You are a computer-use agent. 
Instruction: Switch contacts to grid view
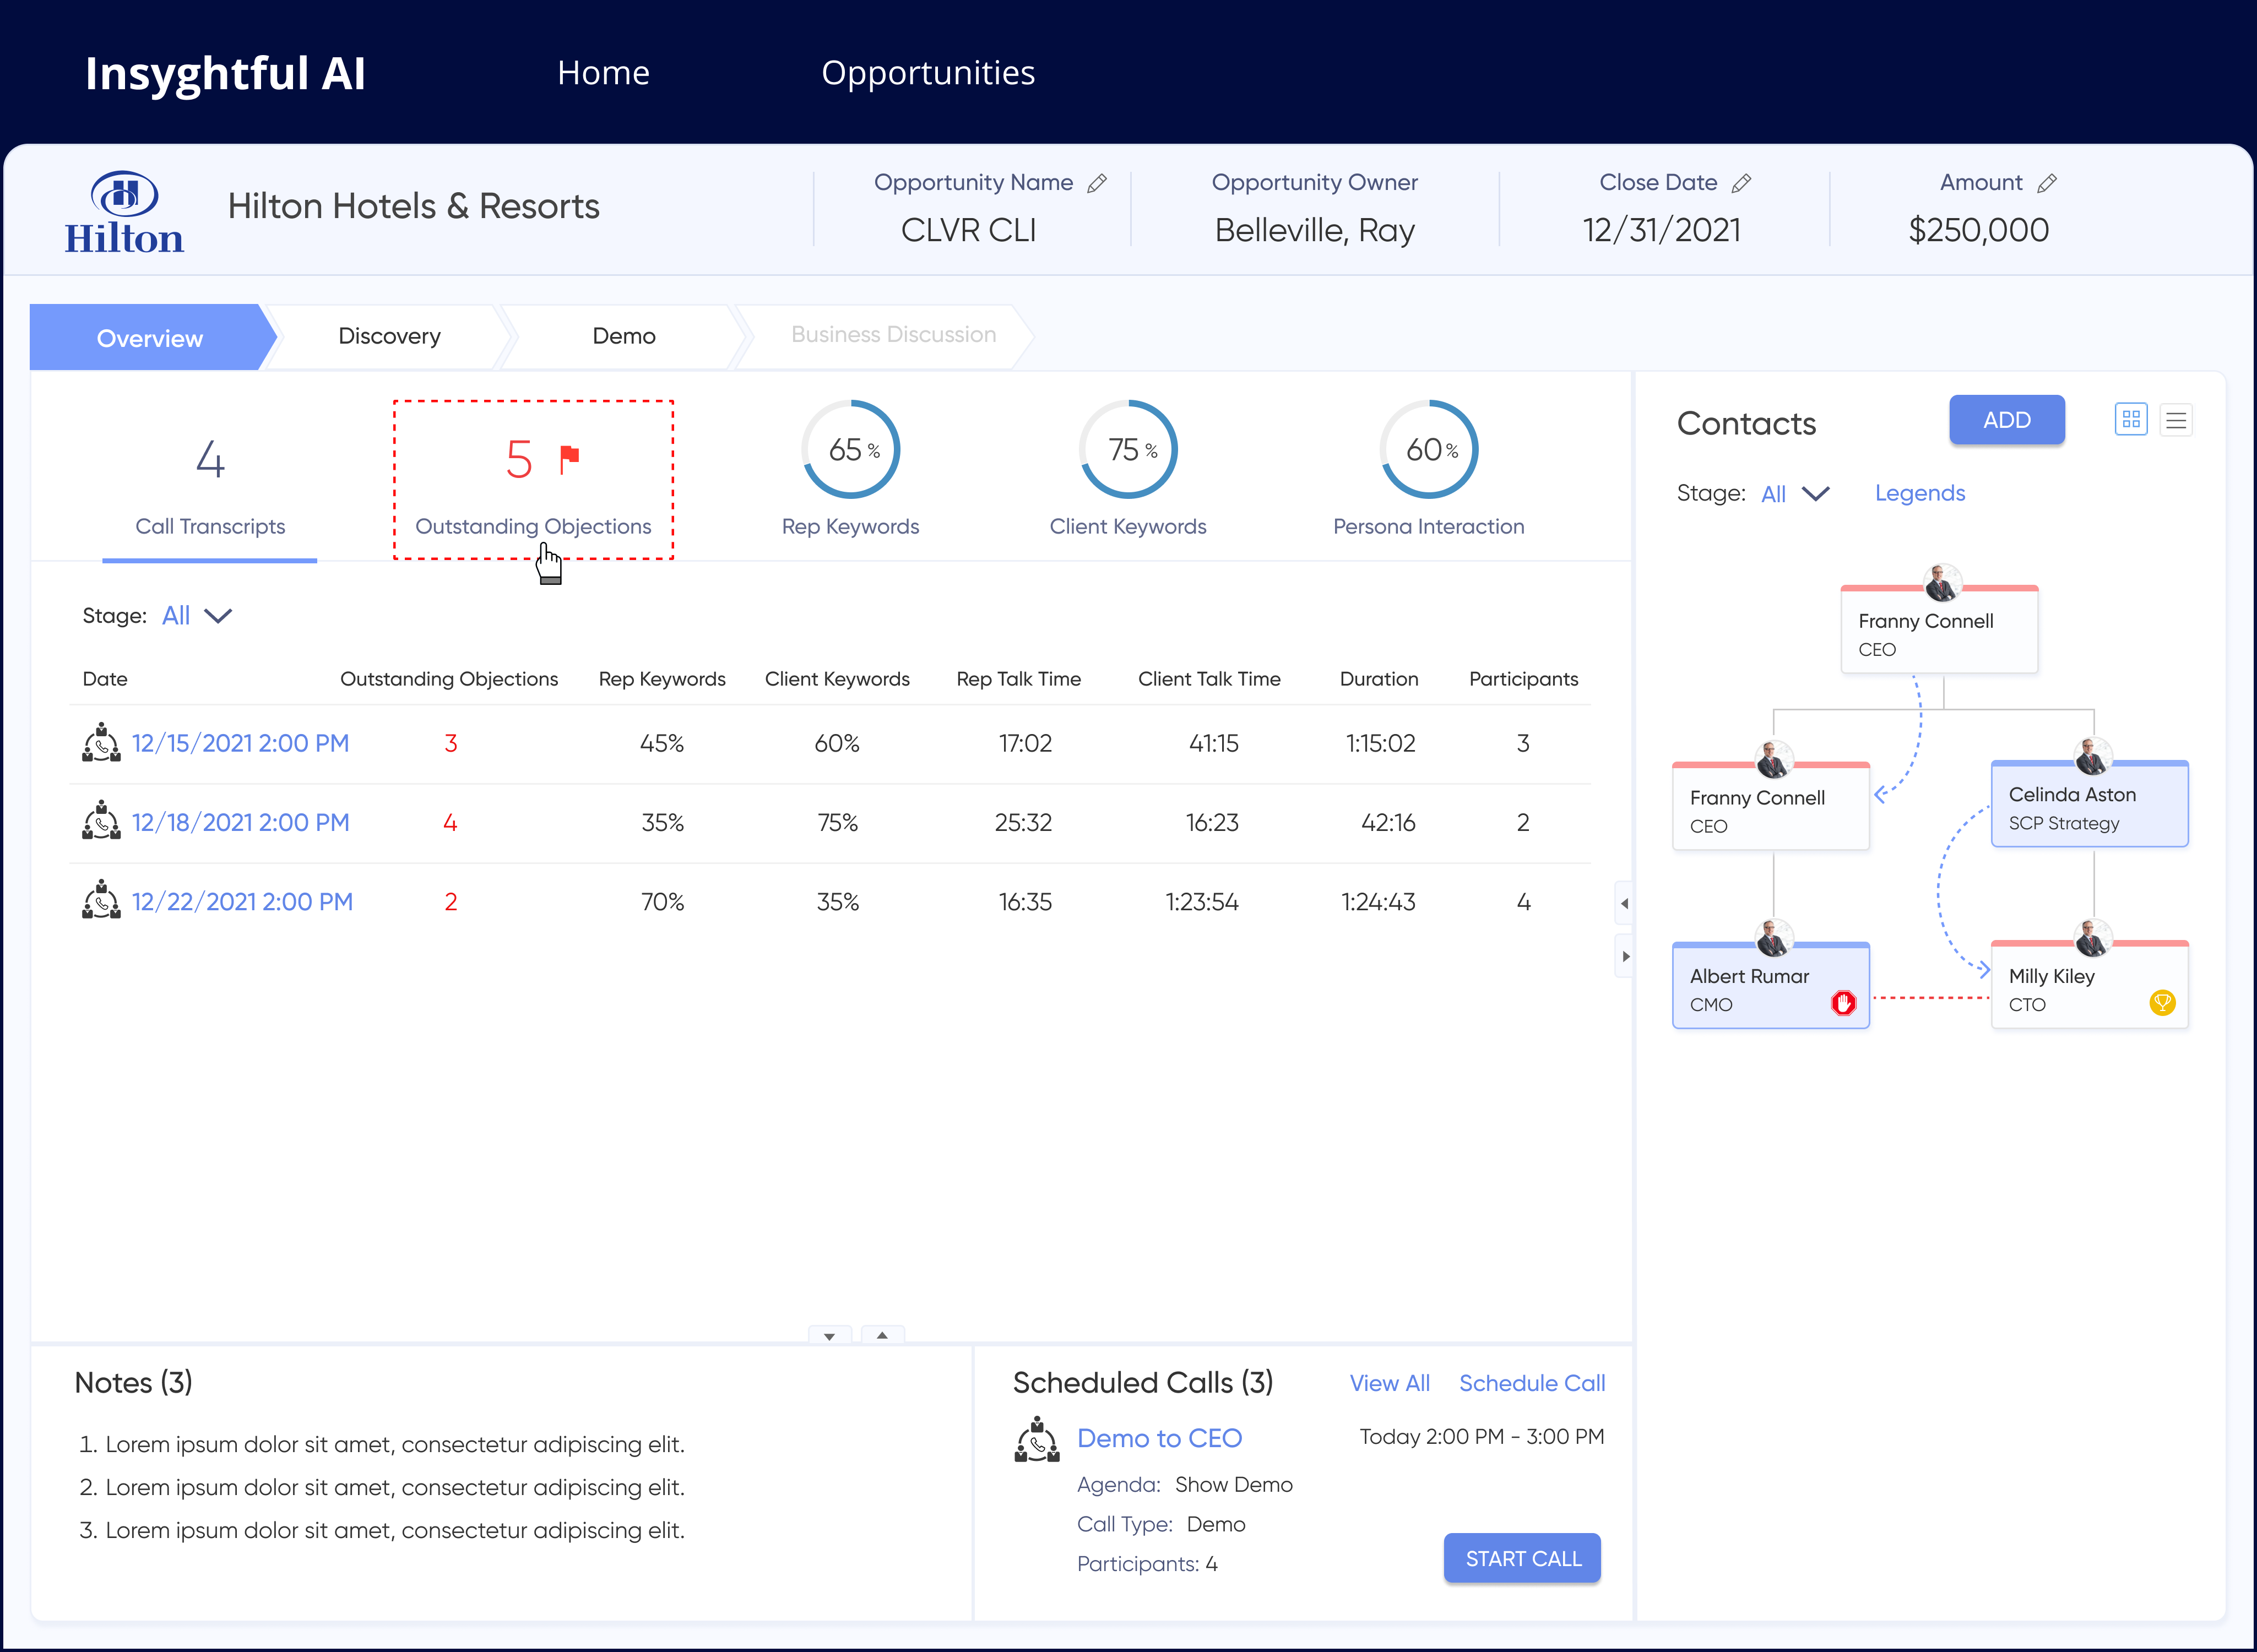[x=2131, y=419]
